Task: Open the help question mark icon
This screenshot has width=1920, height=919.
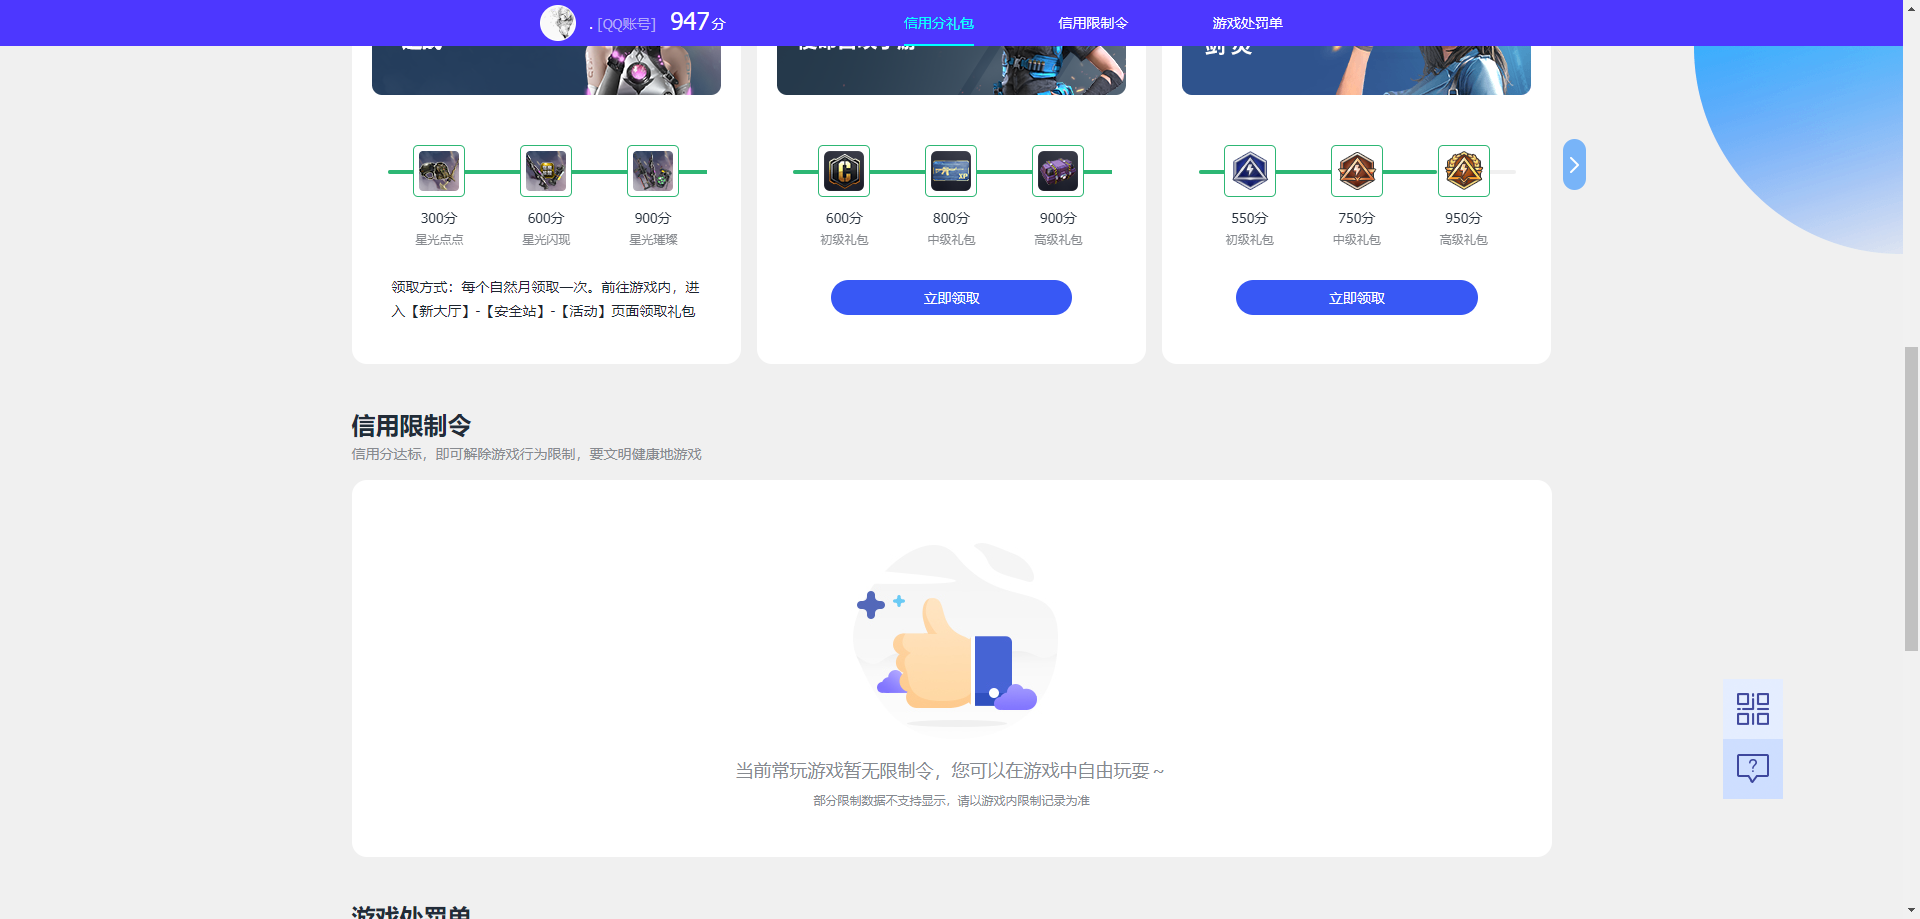Action: [1751, 768]
